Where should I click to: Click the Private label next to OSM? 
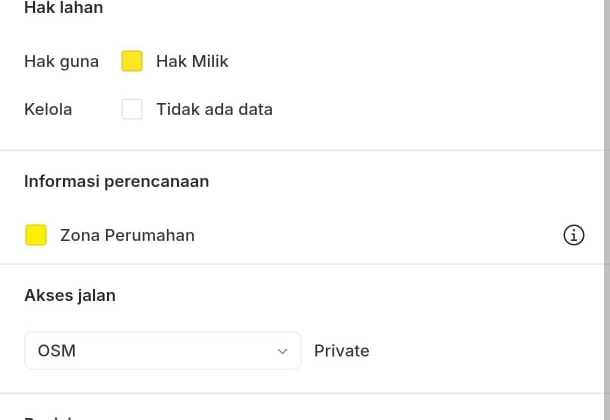click(342, 351)
